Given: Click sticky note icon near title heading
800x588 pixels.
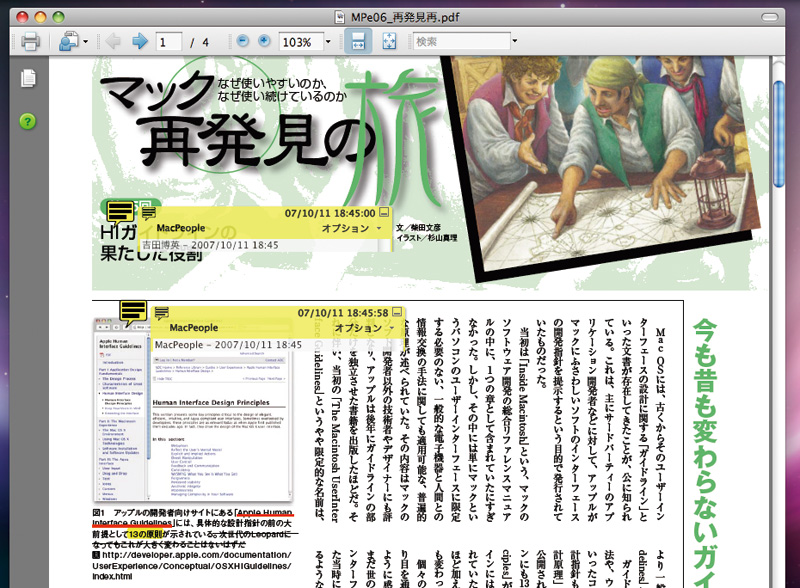Looking at the screenshot, I should coord(120,212).
